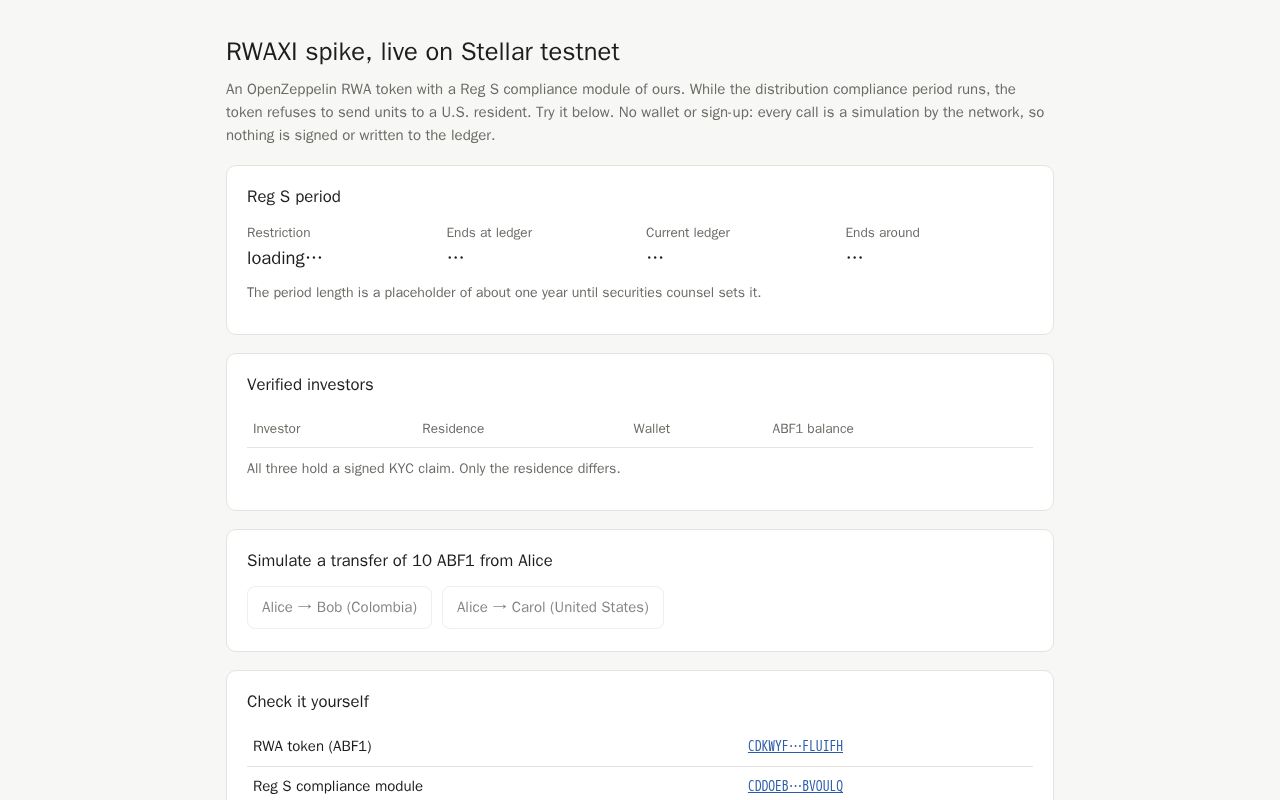Click the 'Ends around' label

click(x=882, y=233)
